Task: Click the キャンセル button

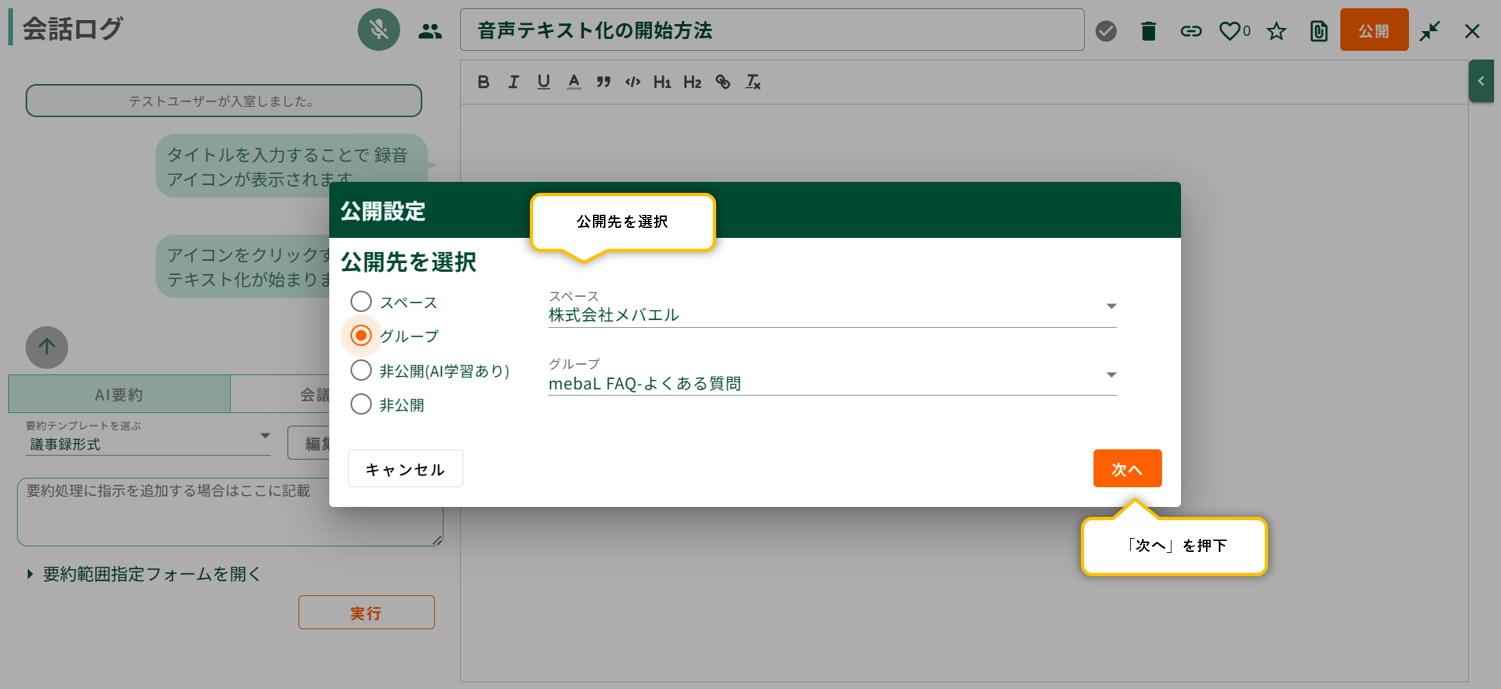Action: 405,469
